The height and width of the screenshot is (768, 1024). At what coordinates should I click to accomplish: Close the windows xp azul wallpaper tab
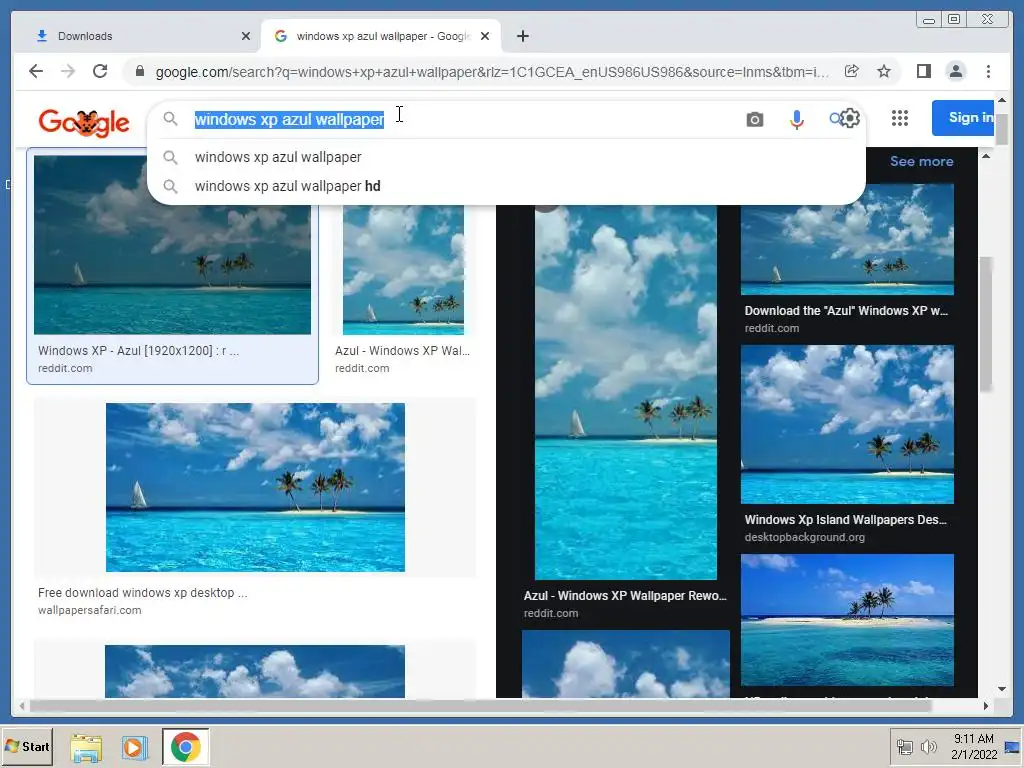tap(485, 36)
